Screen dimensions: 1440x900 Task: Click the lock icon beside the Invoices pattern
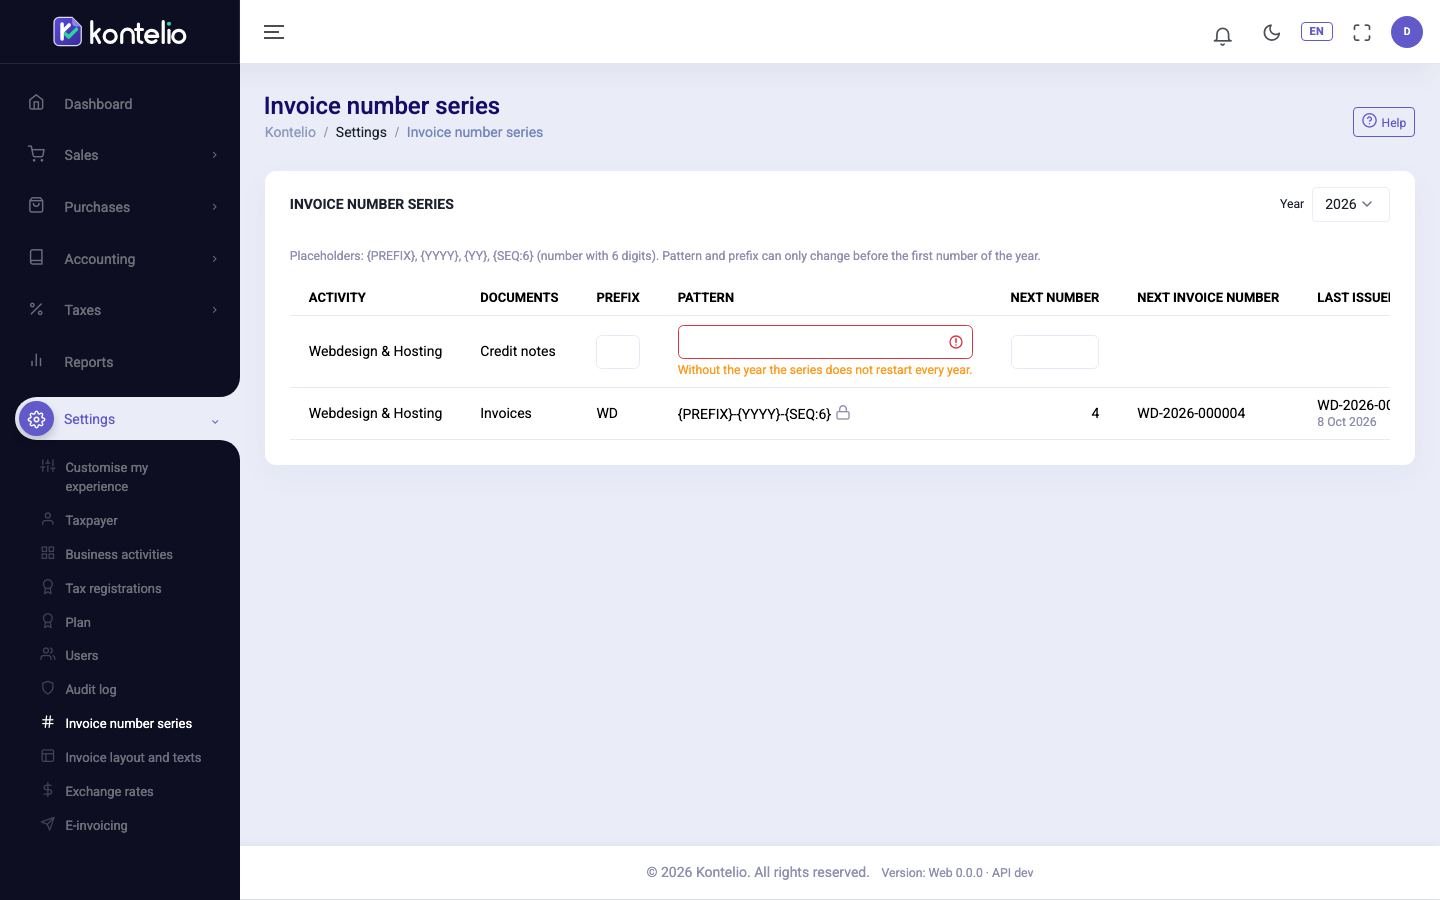tap(843, 412)
